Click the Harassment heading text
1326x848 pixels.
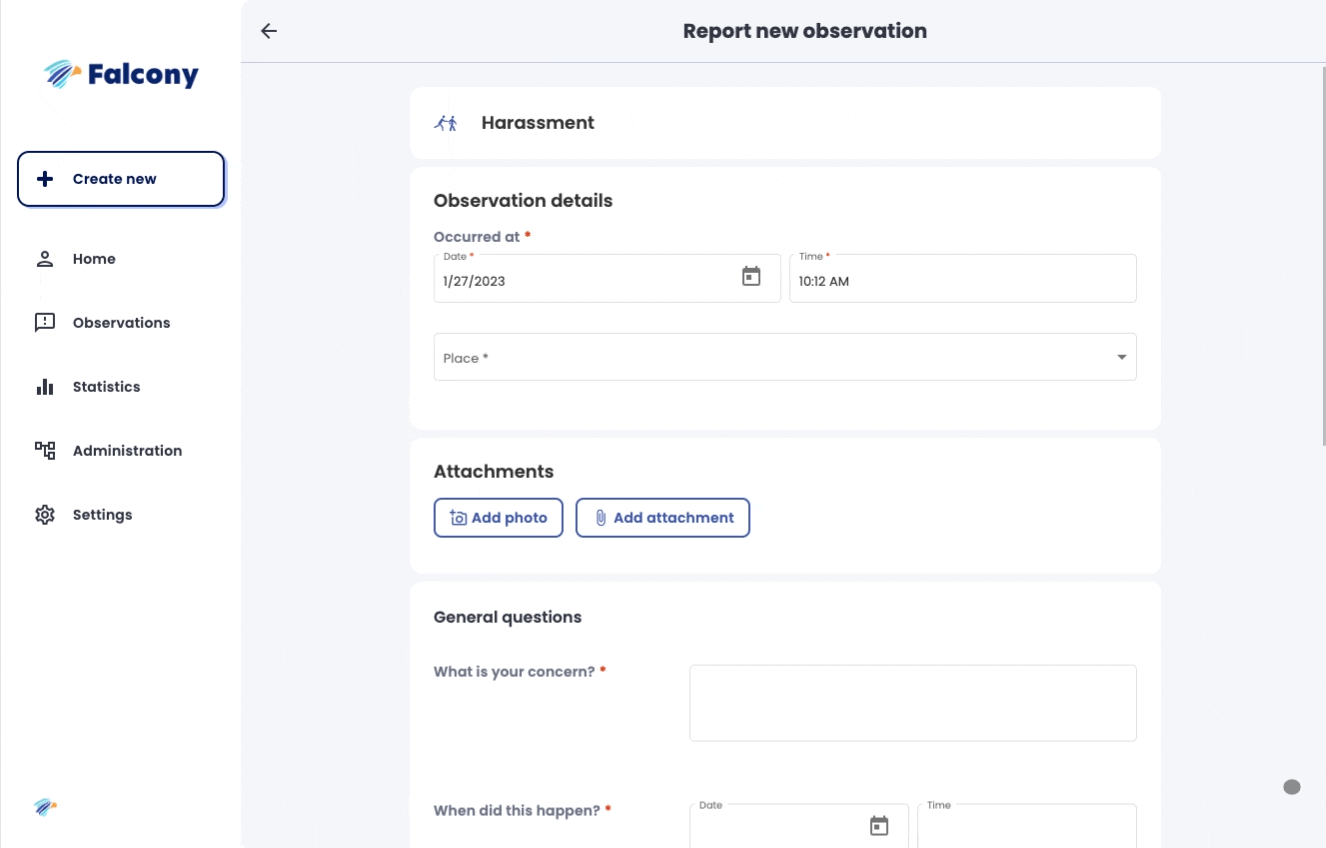pyautogui.click(x=538, y=123)
